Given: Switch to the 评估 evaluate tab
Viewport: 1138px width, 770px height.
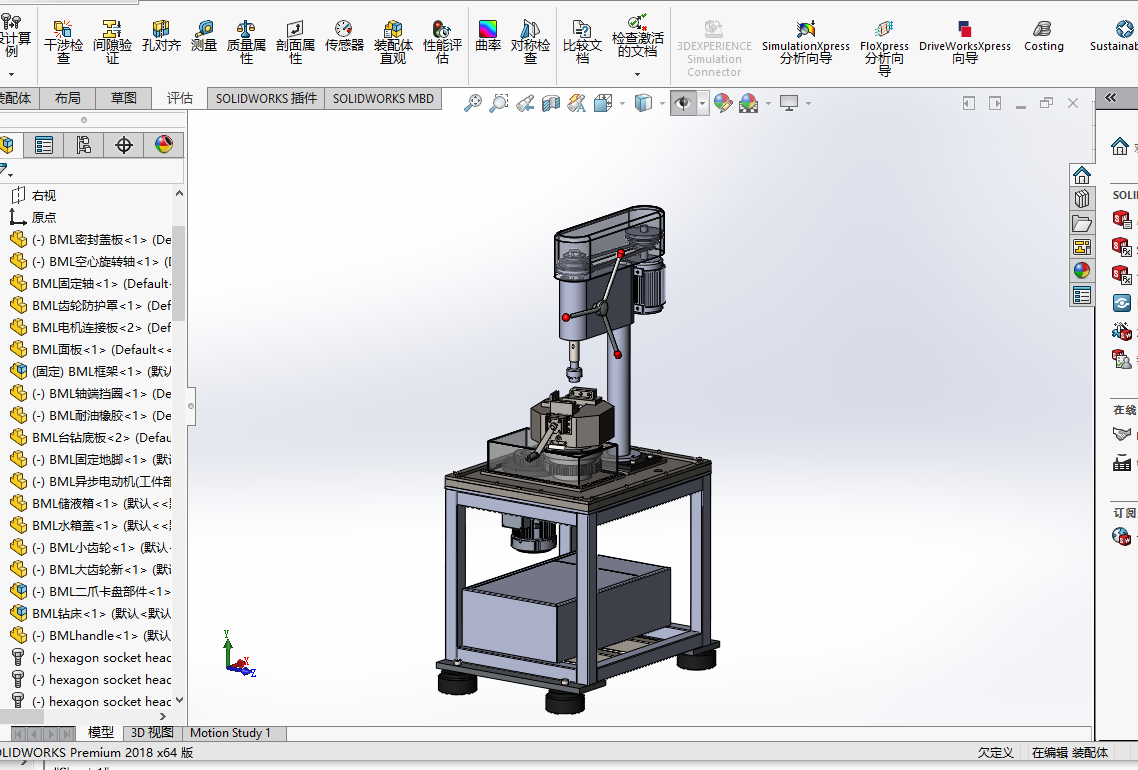Looking at the screenshot, I should (179, 98).
